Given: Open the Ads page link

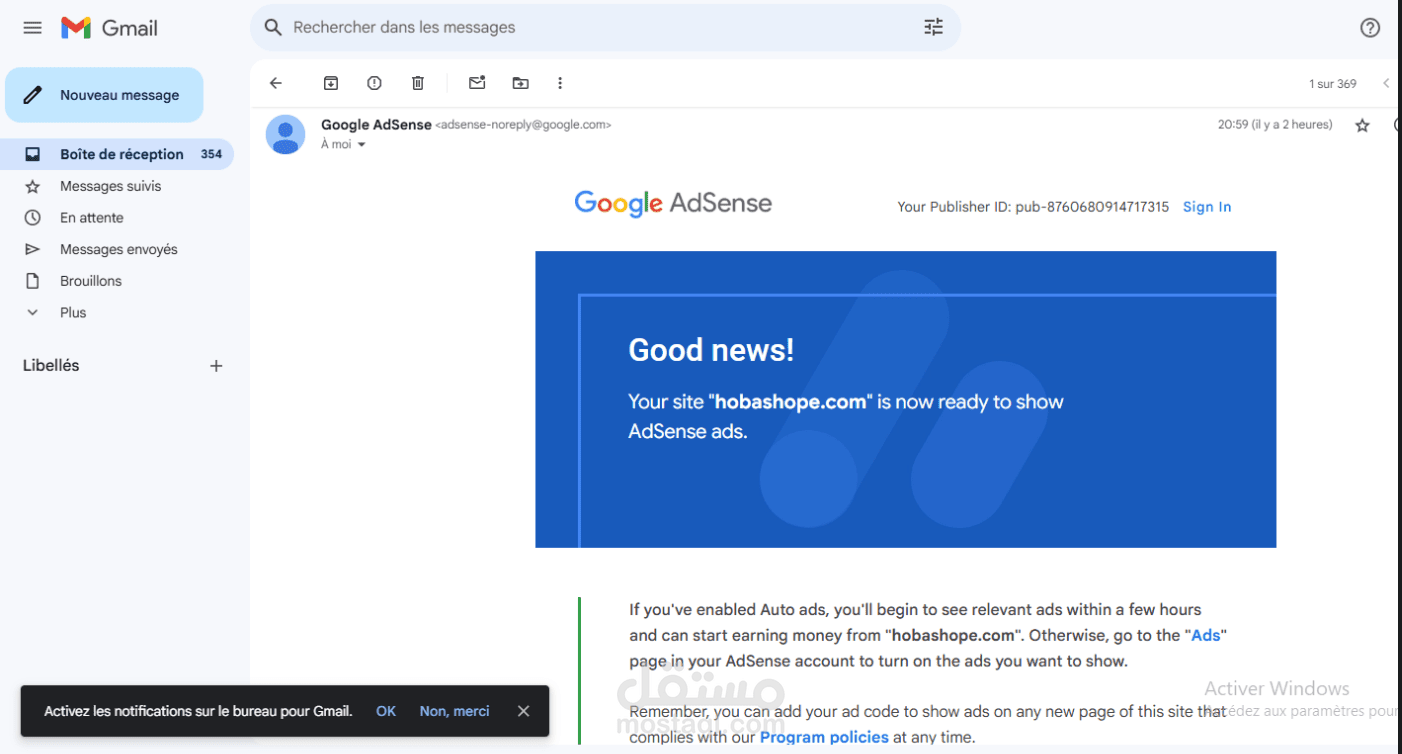Looking at the screenshot, I should pyautogui.click(x=1206, y=635).
